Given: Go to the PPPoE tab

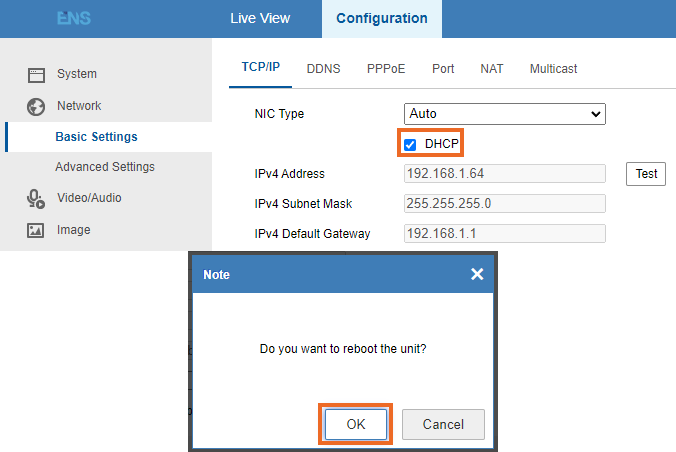Looking at the screenshot, I should (x=386, y=69).
